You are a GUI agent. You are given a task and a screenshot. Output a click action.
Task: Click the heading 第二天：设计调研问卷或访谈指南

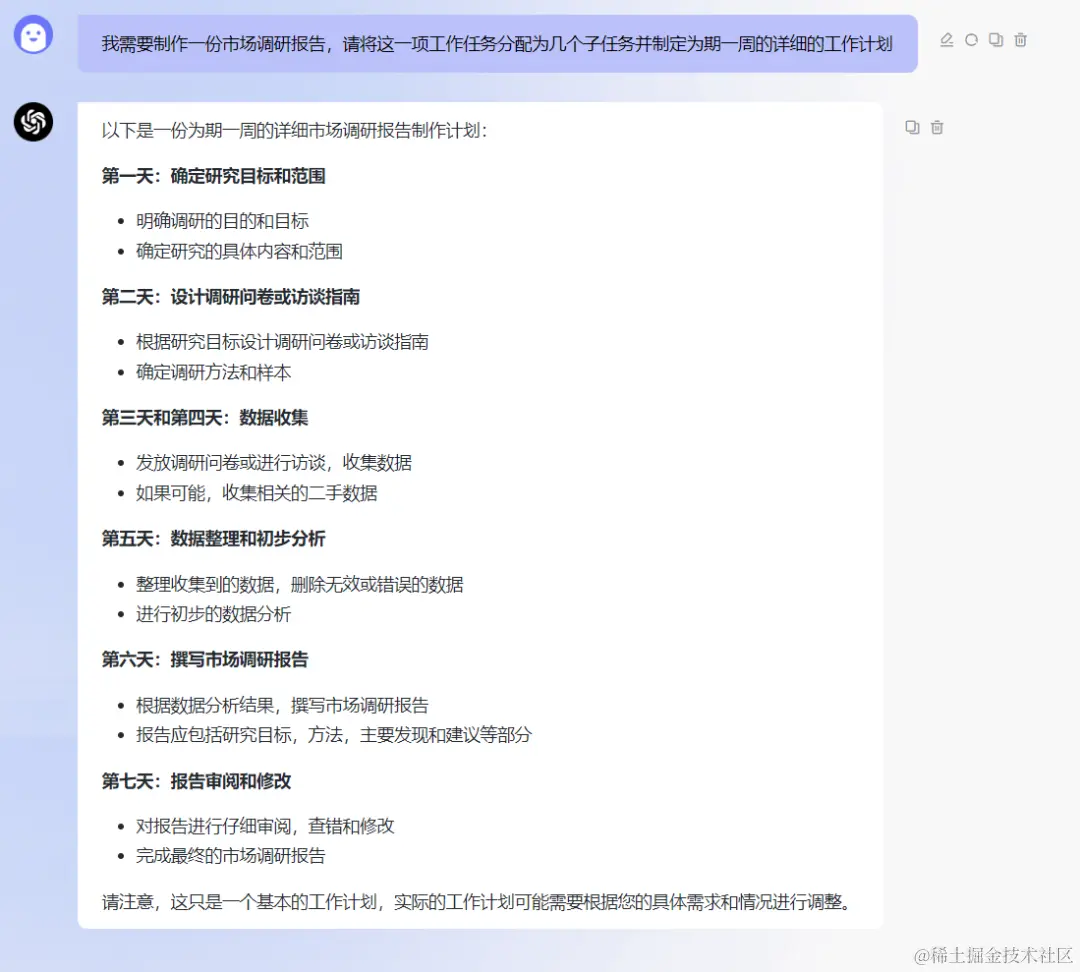[x=231, y=297]
